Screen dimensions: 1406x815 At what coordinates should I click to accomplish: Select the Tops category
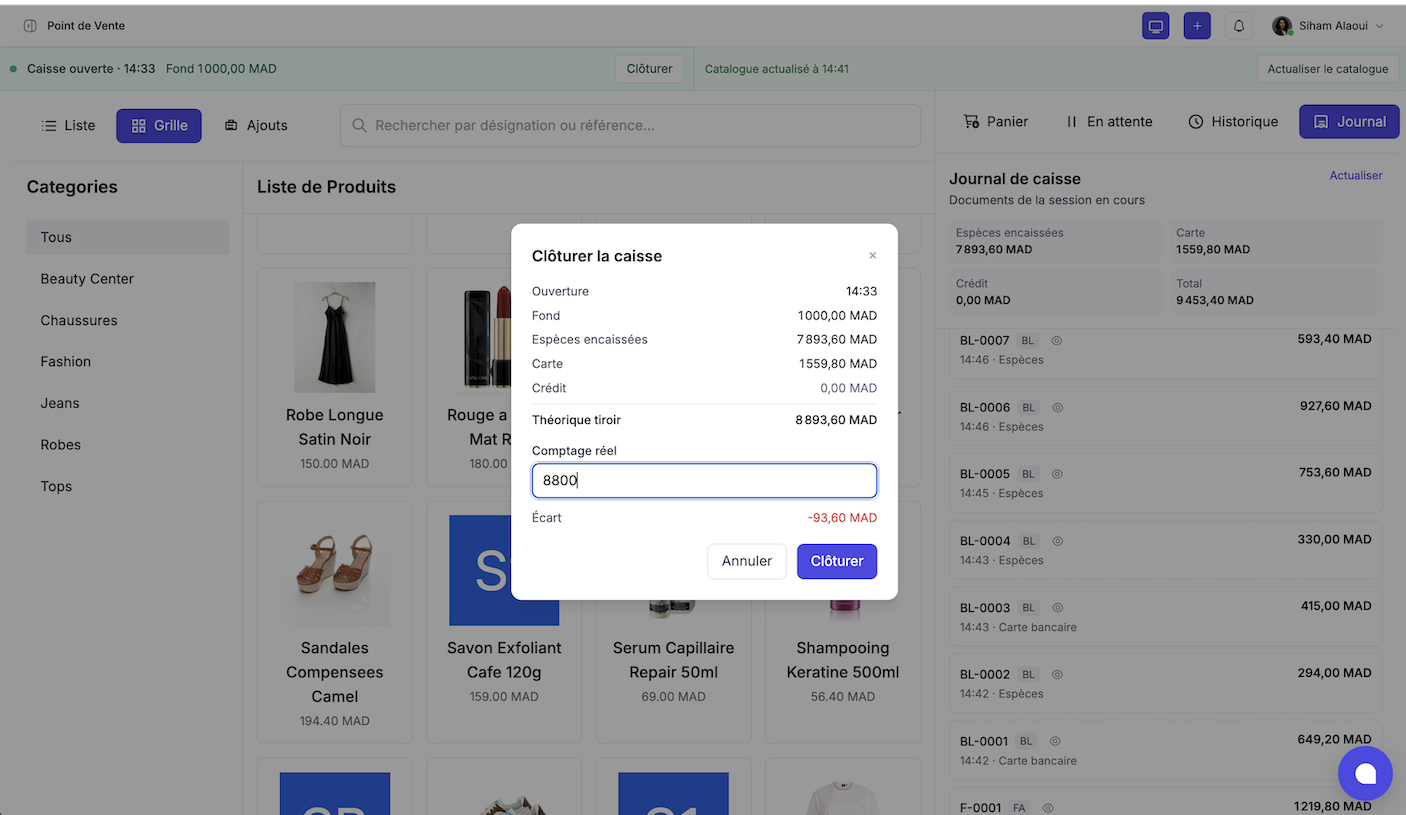point(128,487)
